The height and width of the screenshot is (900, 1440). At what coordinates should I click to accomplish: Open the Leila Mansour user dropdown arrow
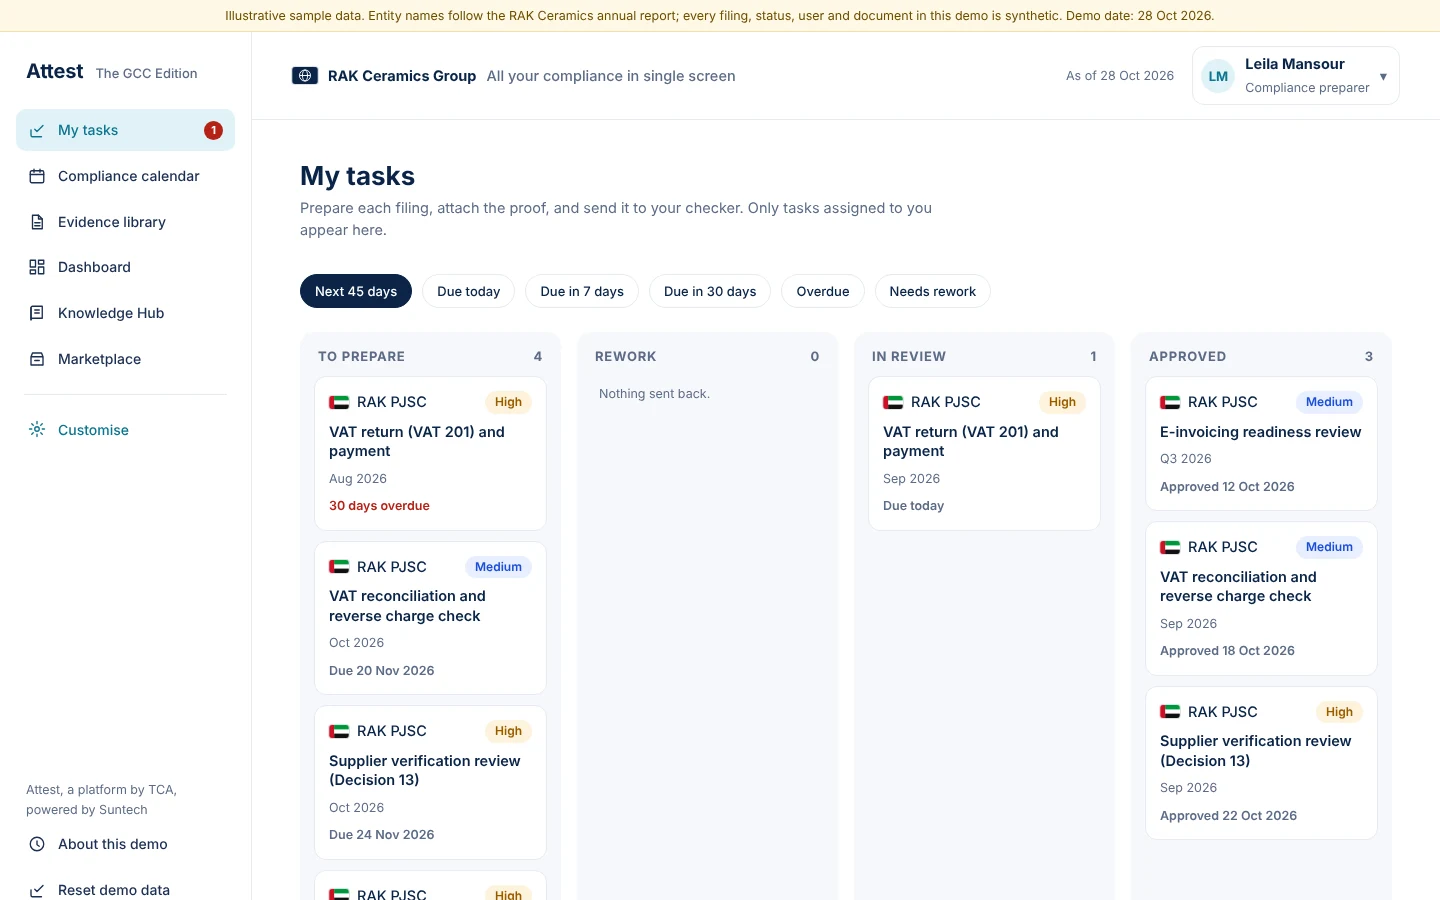1383,76
